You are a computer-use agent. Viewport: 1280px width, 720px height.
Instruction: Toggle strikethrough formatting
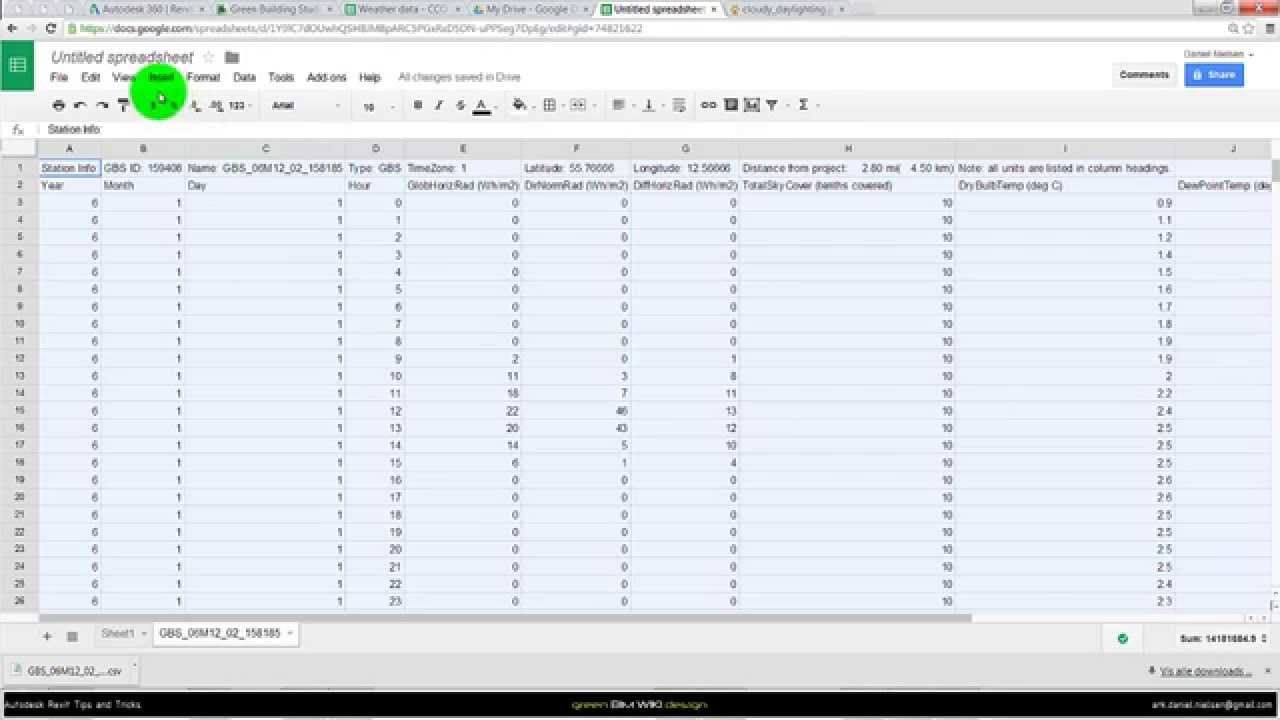pyautogui.click(x=460, y=105)
